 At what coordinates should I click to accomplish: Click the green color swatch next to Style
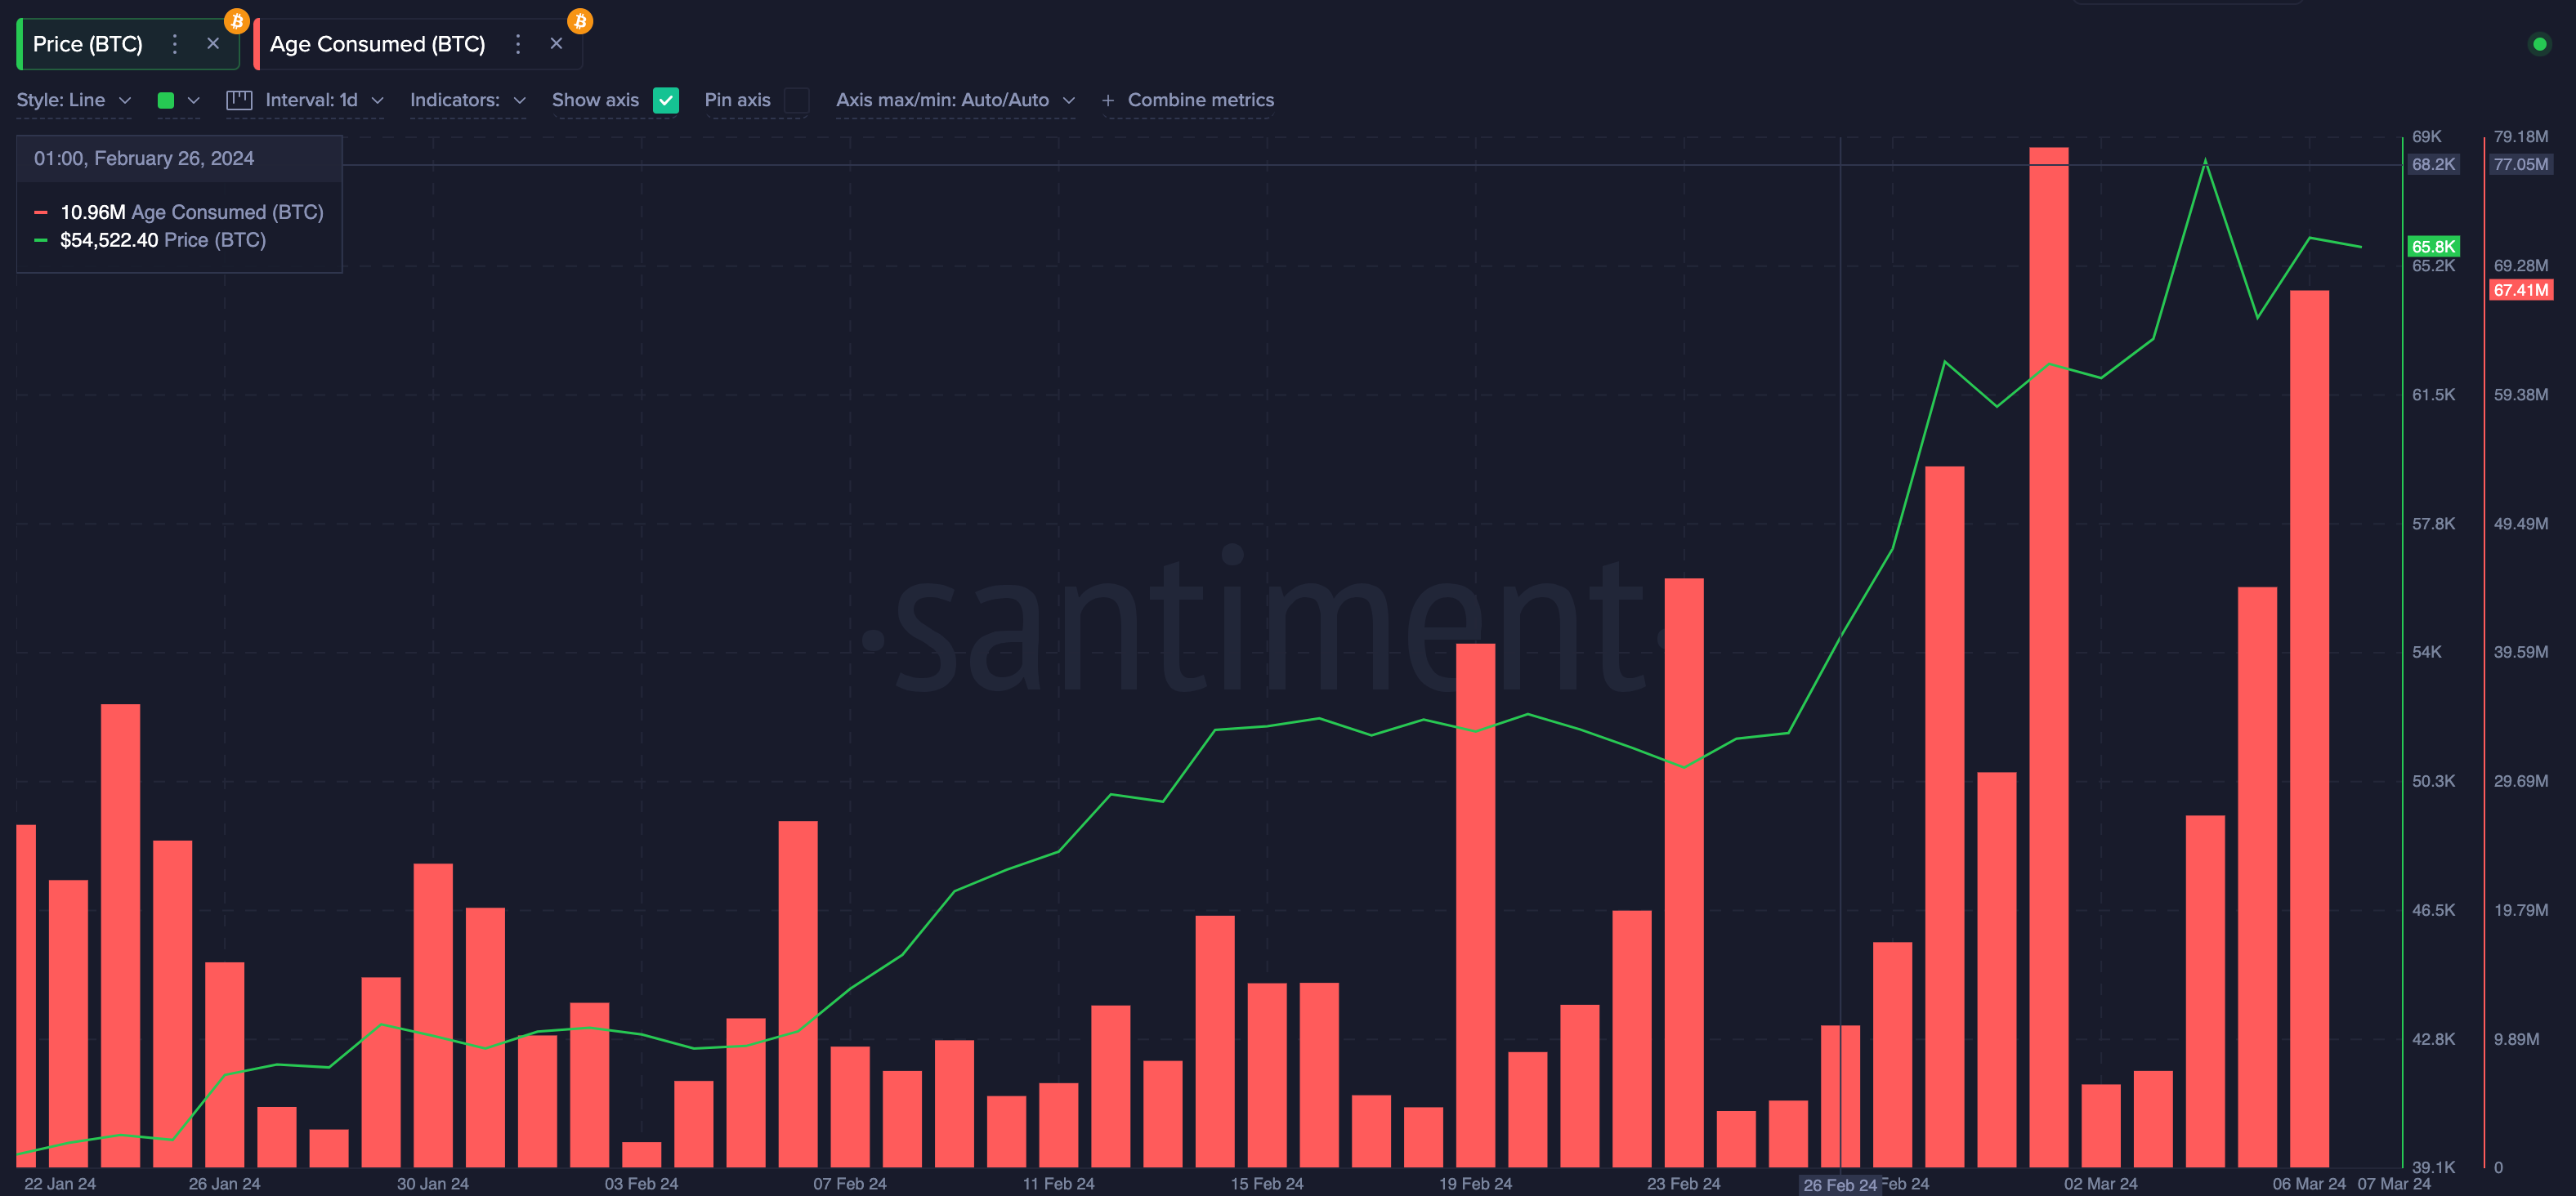click(167, 100)
